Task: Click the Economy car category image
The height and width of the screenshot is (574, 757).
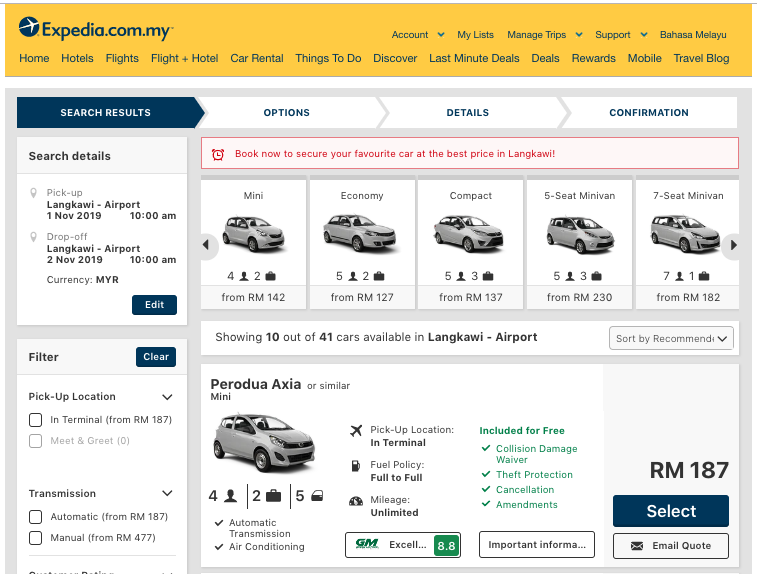Action: pyautogui.click(x=362, y=233)
